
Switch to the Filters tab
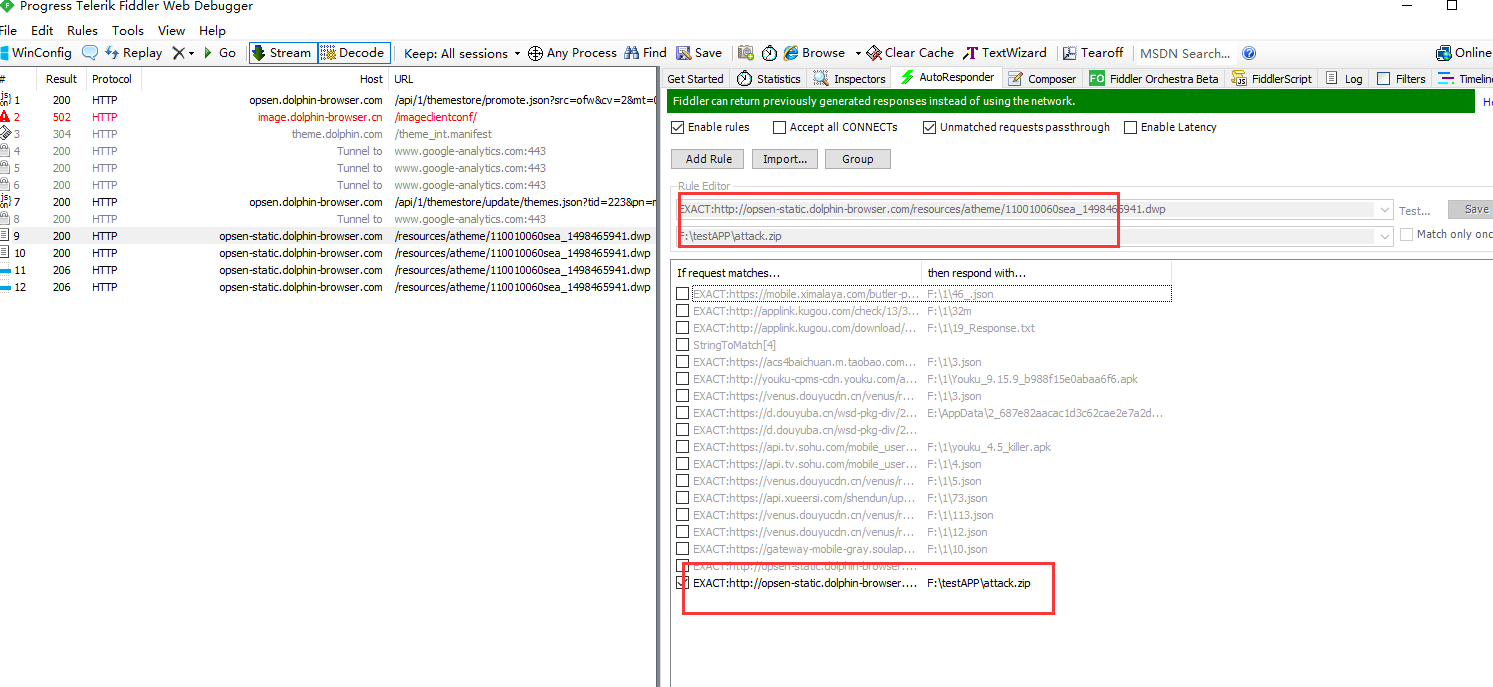[1401, 78]
